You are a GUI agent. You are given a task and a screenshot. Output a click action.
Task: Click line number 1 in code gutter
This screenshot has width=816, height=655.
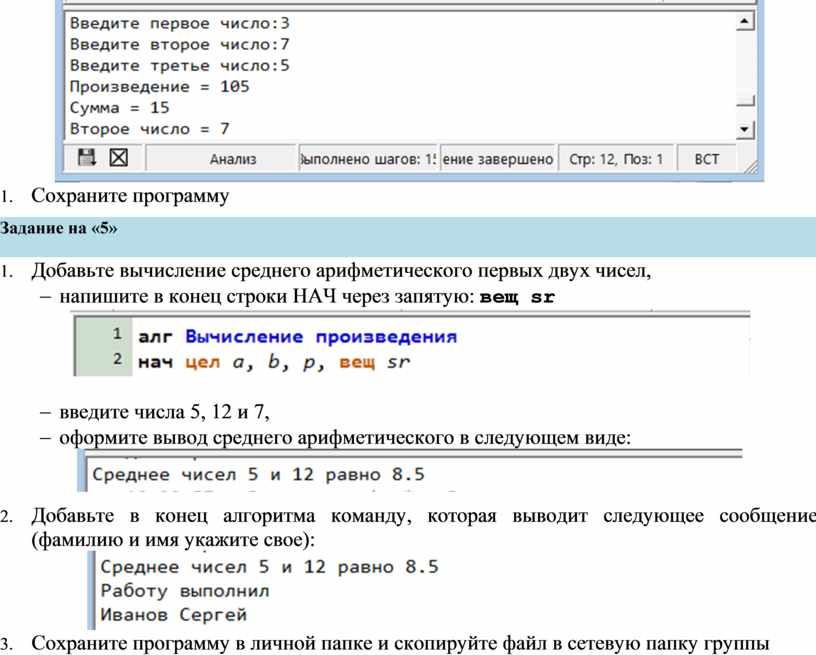(116, 334)
